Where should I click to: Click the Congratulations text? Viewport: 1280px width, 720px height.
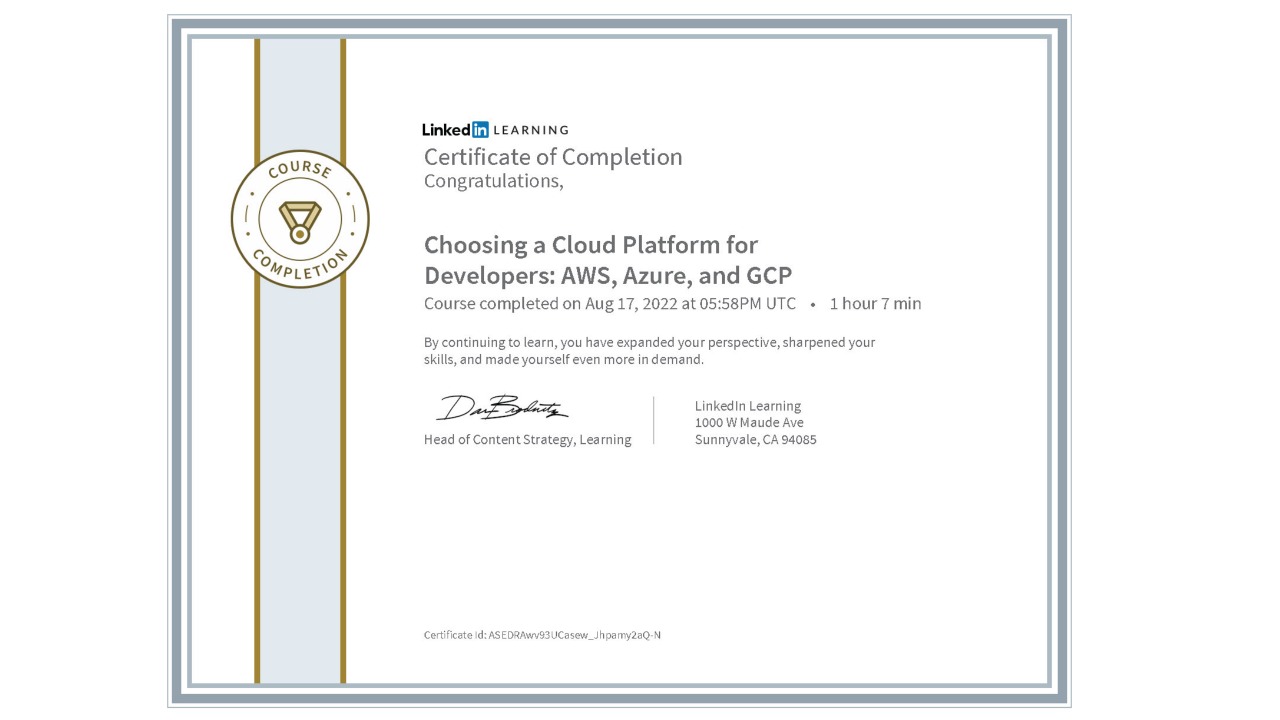(493, 181)
